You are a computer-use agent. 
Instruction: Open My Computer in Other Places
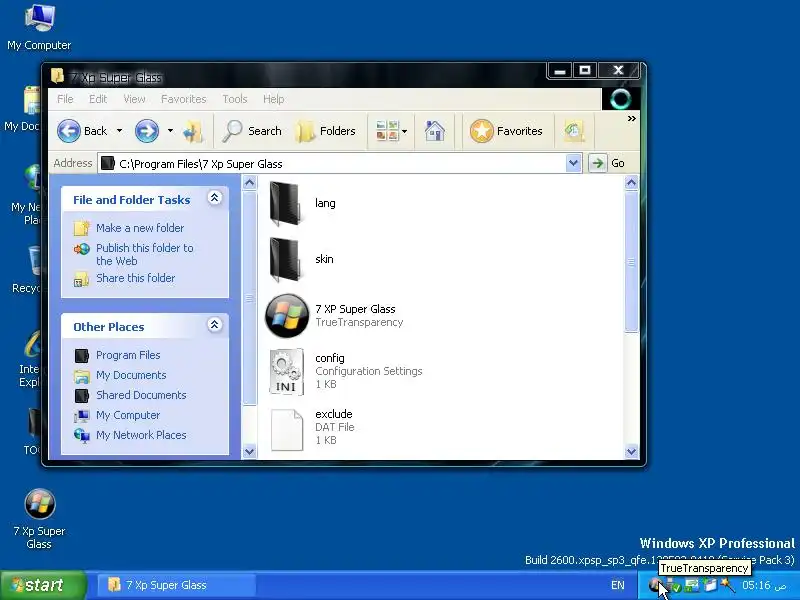point(128,415)
